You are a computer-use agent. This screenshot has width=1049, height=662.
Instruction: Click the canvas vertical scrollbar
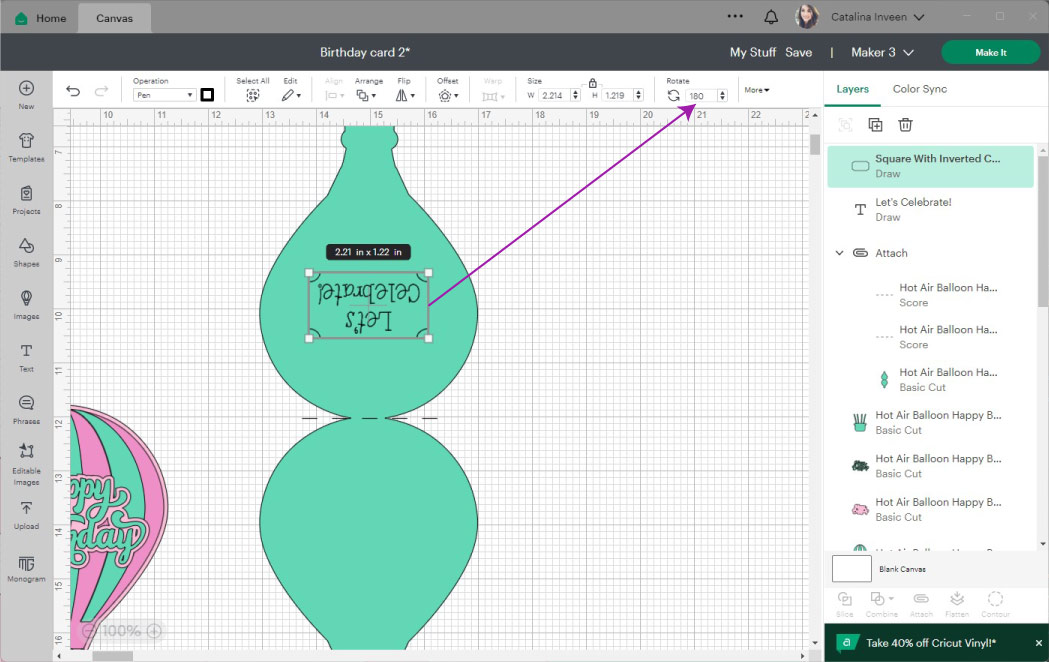coord(814,144)
